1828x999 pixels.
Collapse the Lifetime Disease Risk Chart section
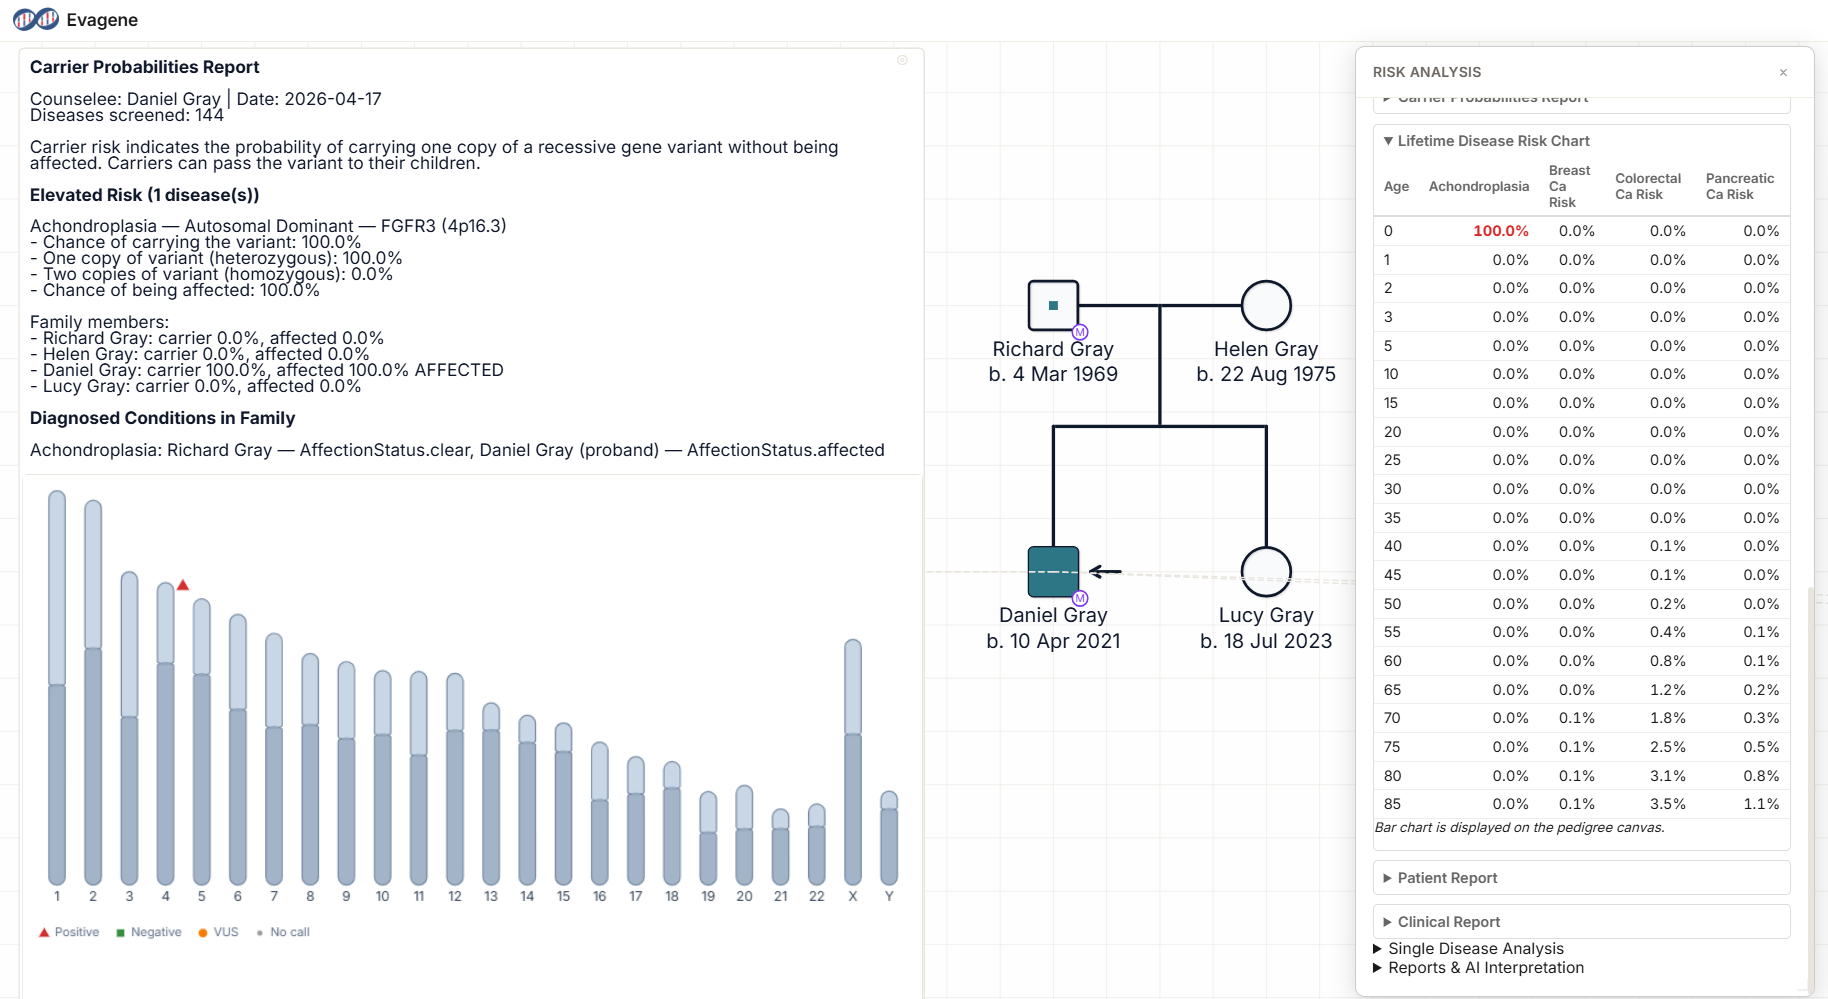point(1493,141)
